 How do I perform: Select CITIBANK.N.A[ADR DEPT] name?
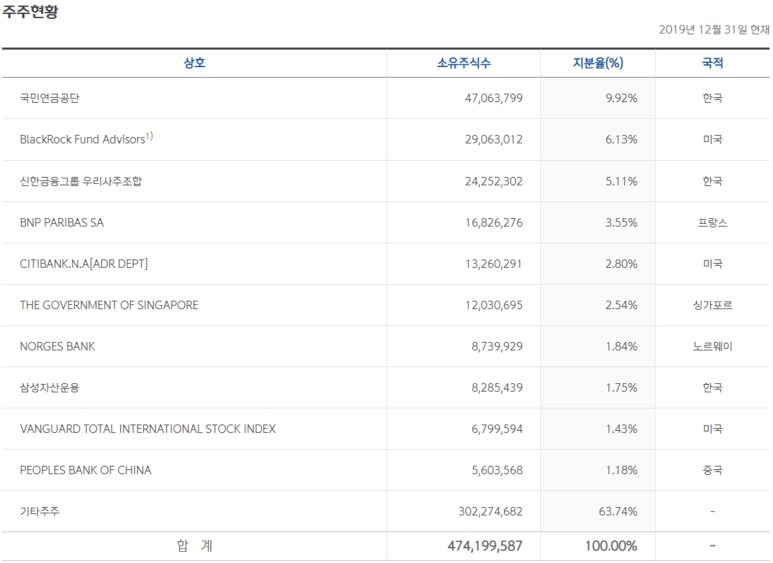point(84,264)
